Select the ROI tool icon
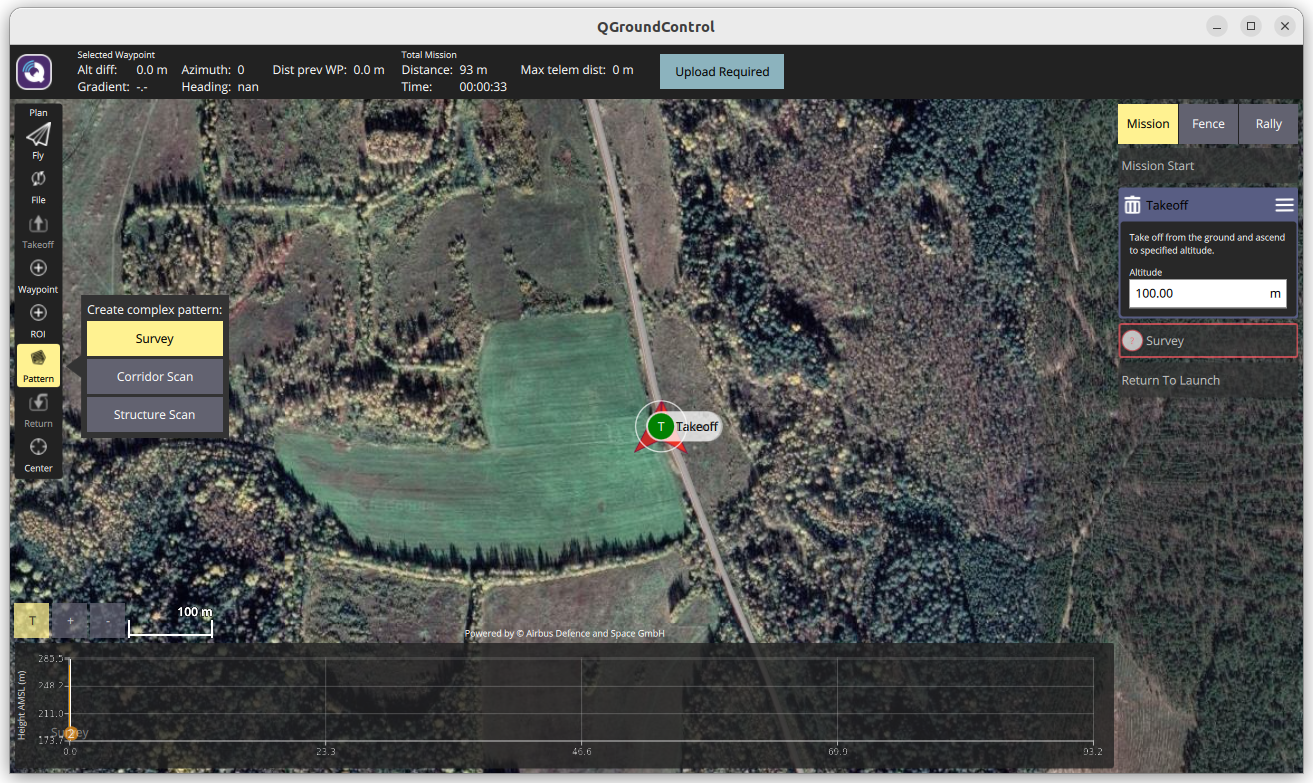The width and height of the screenshot is (1313, 783). [x=38, y=314]
